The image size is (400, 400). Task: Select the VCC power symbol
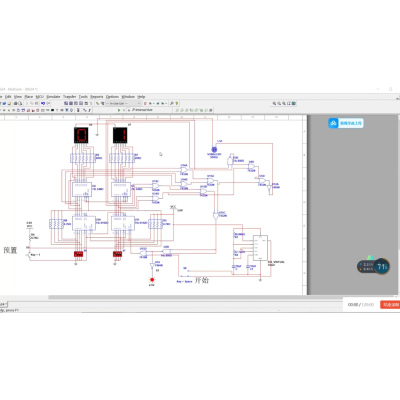click(173, 208)
